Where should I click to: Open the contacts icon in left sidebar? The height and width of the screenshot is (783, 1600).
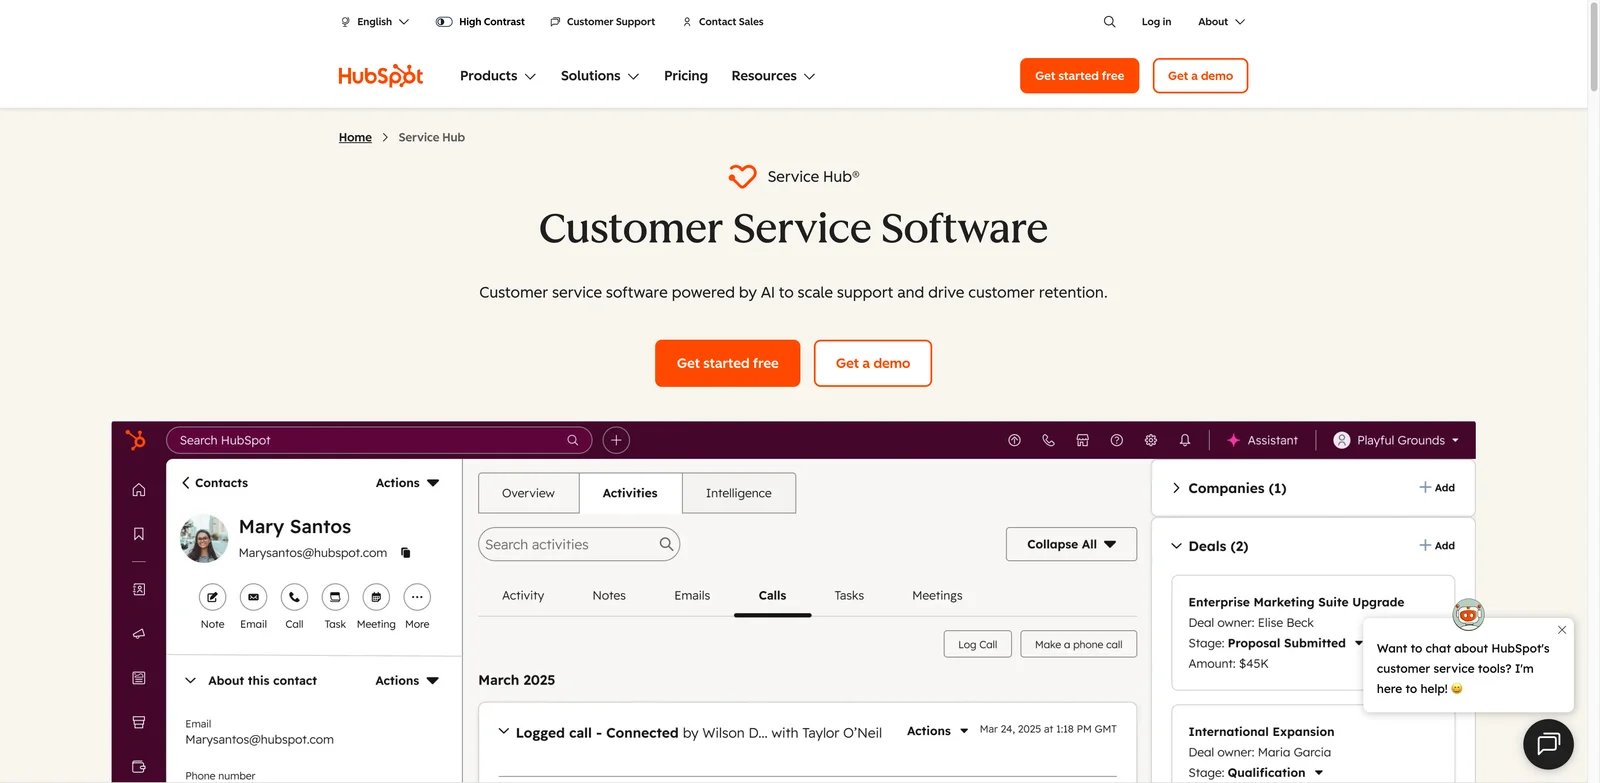pos(139,590)
